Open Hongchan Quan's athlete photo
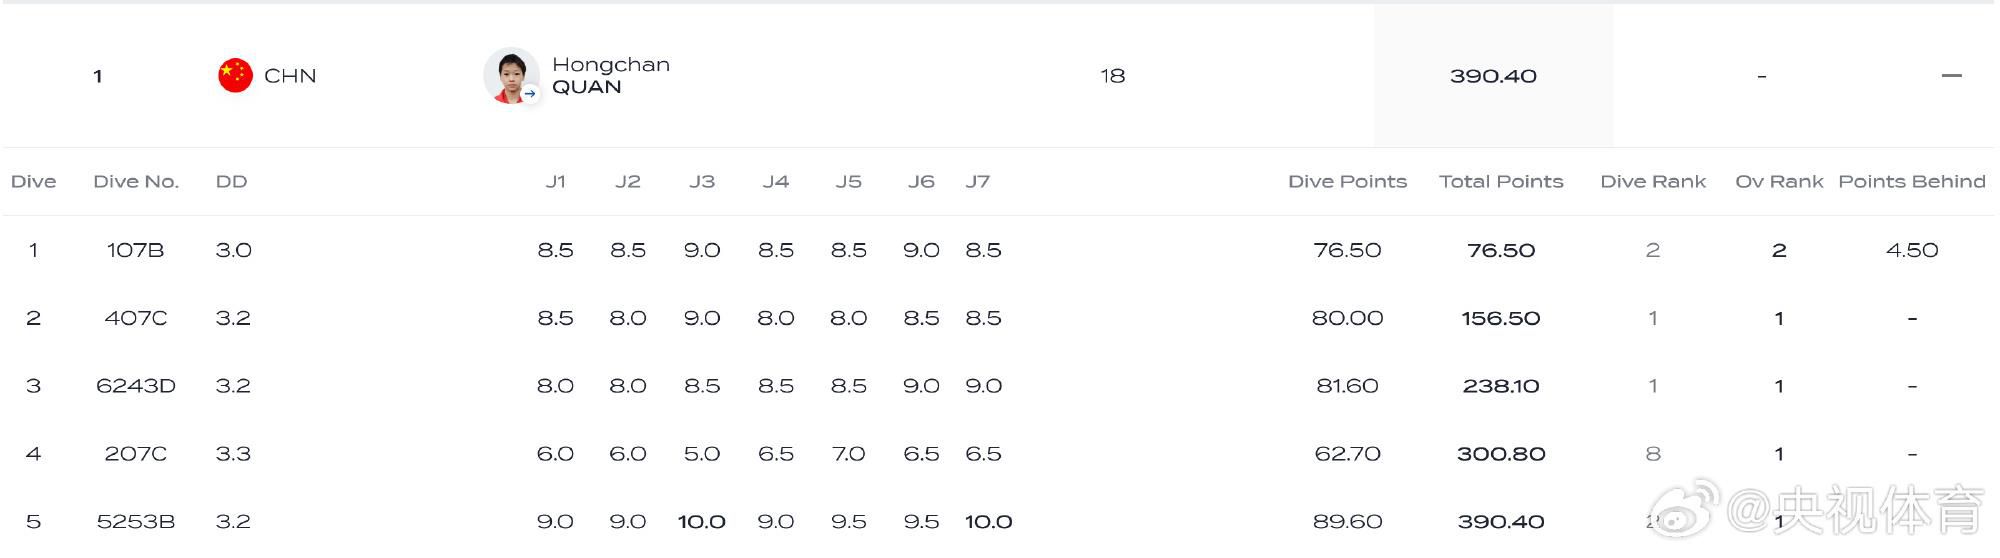This screenshot has height=558, width=2000. (x=510, y=74)
